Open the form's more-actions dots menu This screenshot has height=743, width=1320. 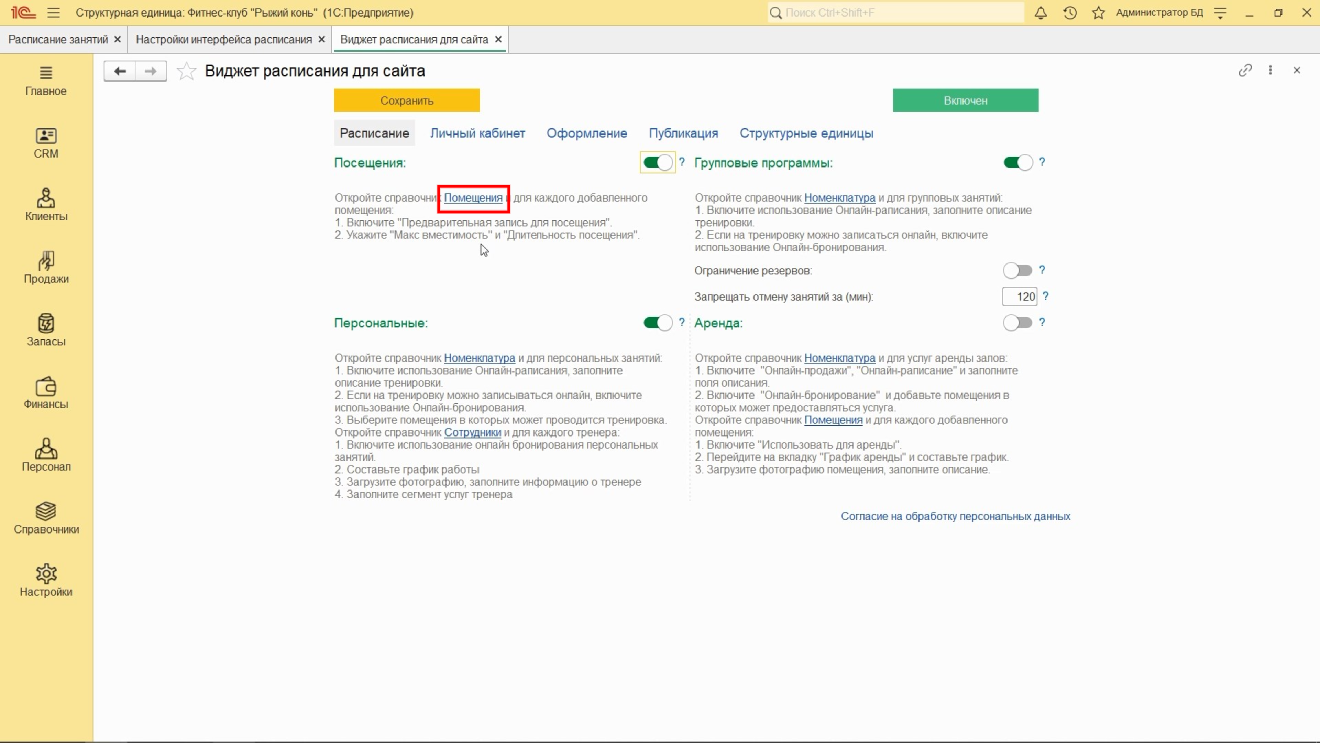[x=1271, y=71]
